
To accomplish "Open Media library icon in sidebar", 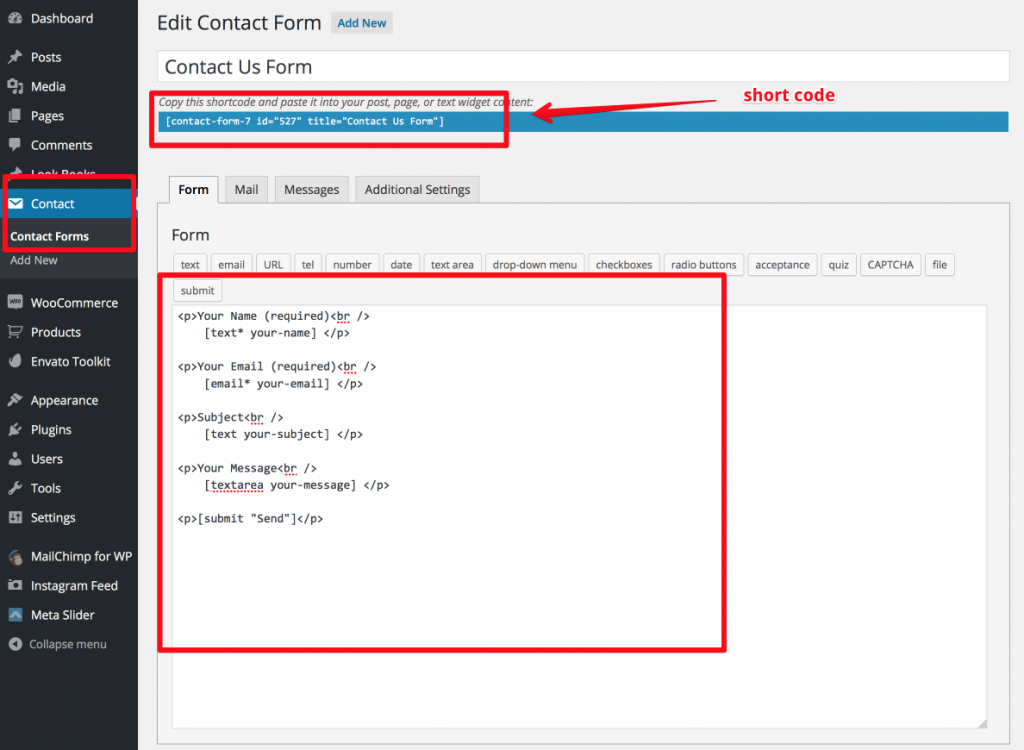I will [x=15, y=87].
